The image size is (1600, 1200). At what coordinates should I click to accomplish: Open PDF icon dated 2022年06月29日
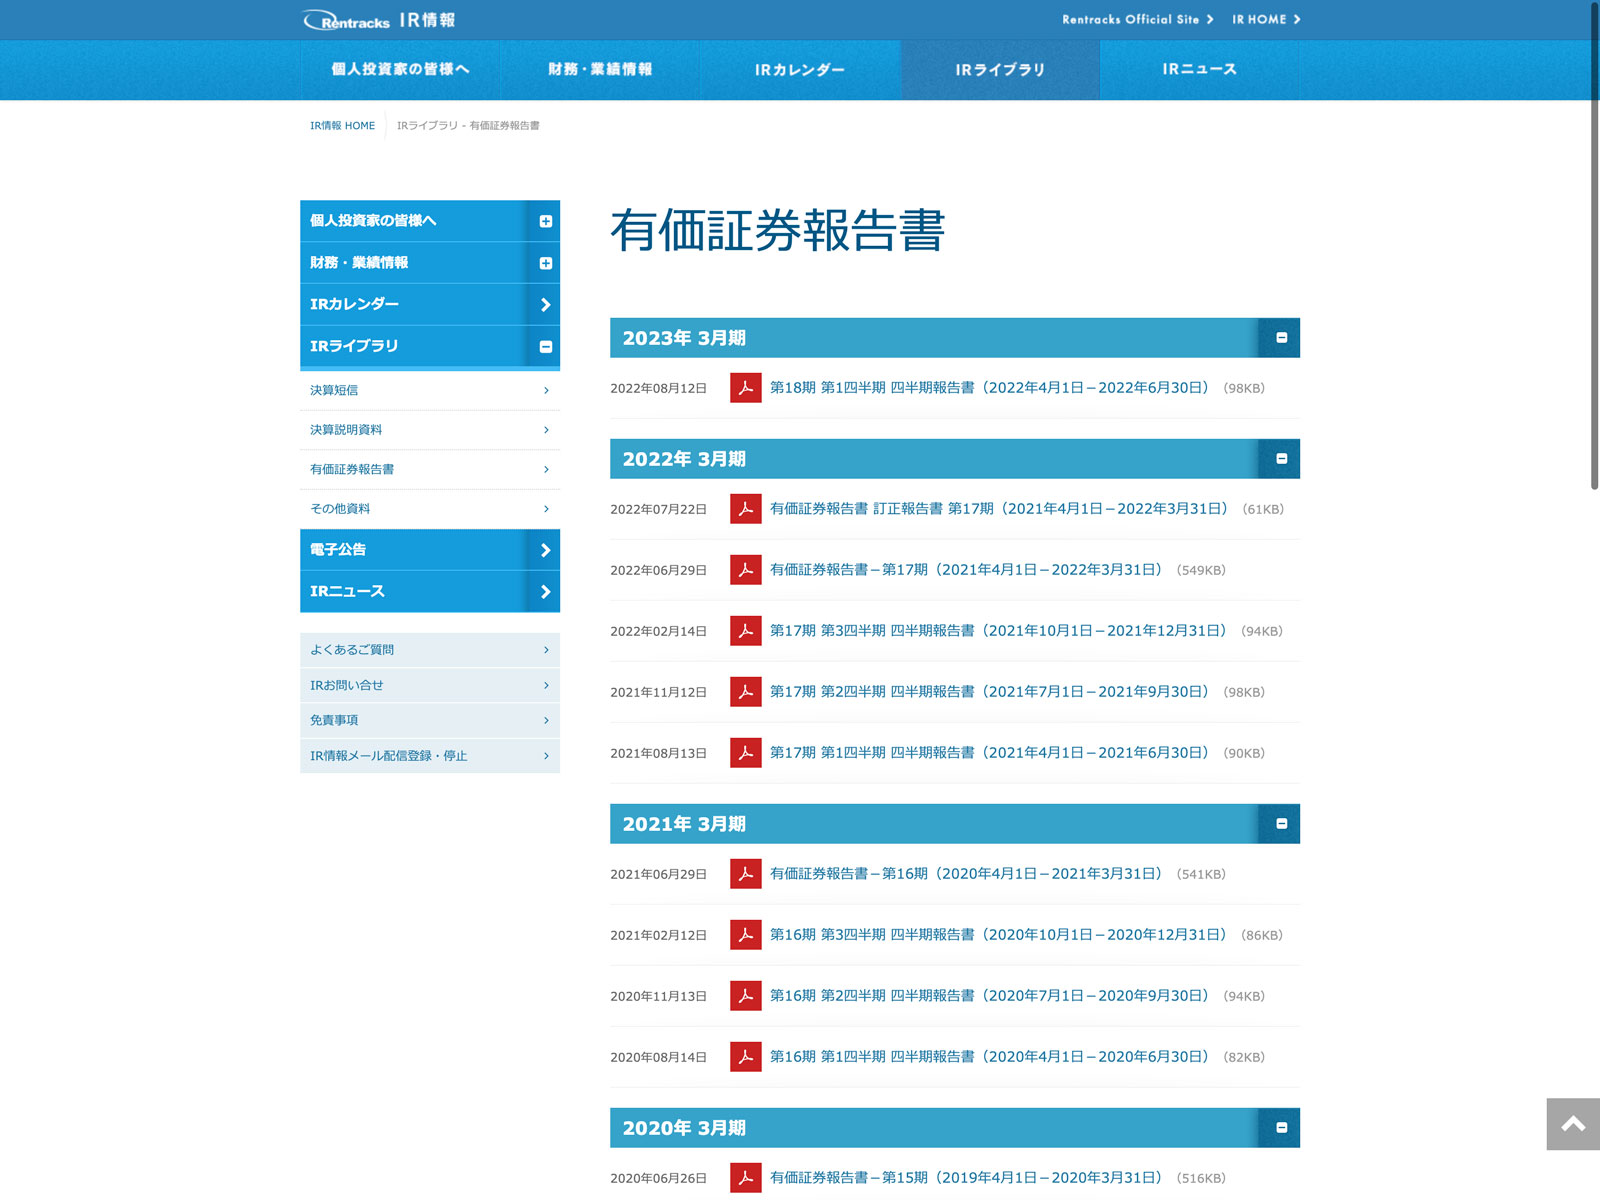pyautogui.click(x=745, y=570)
